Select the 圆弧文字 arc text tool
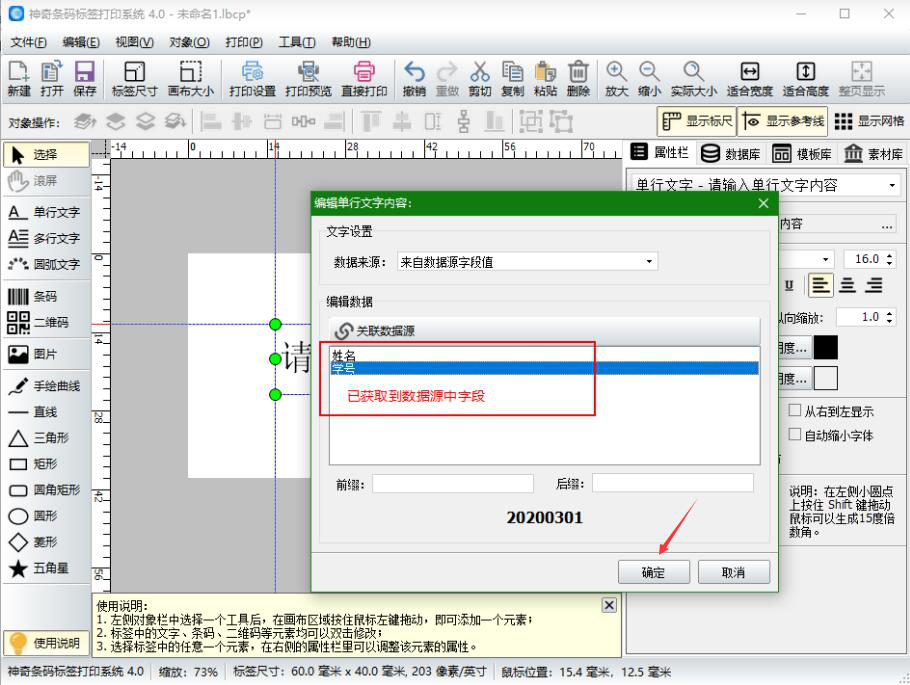This screenshot has height=685, width=910. 45,266
